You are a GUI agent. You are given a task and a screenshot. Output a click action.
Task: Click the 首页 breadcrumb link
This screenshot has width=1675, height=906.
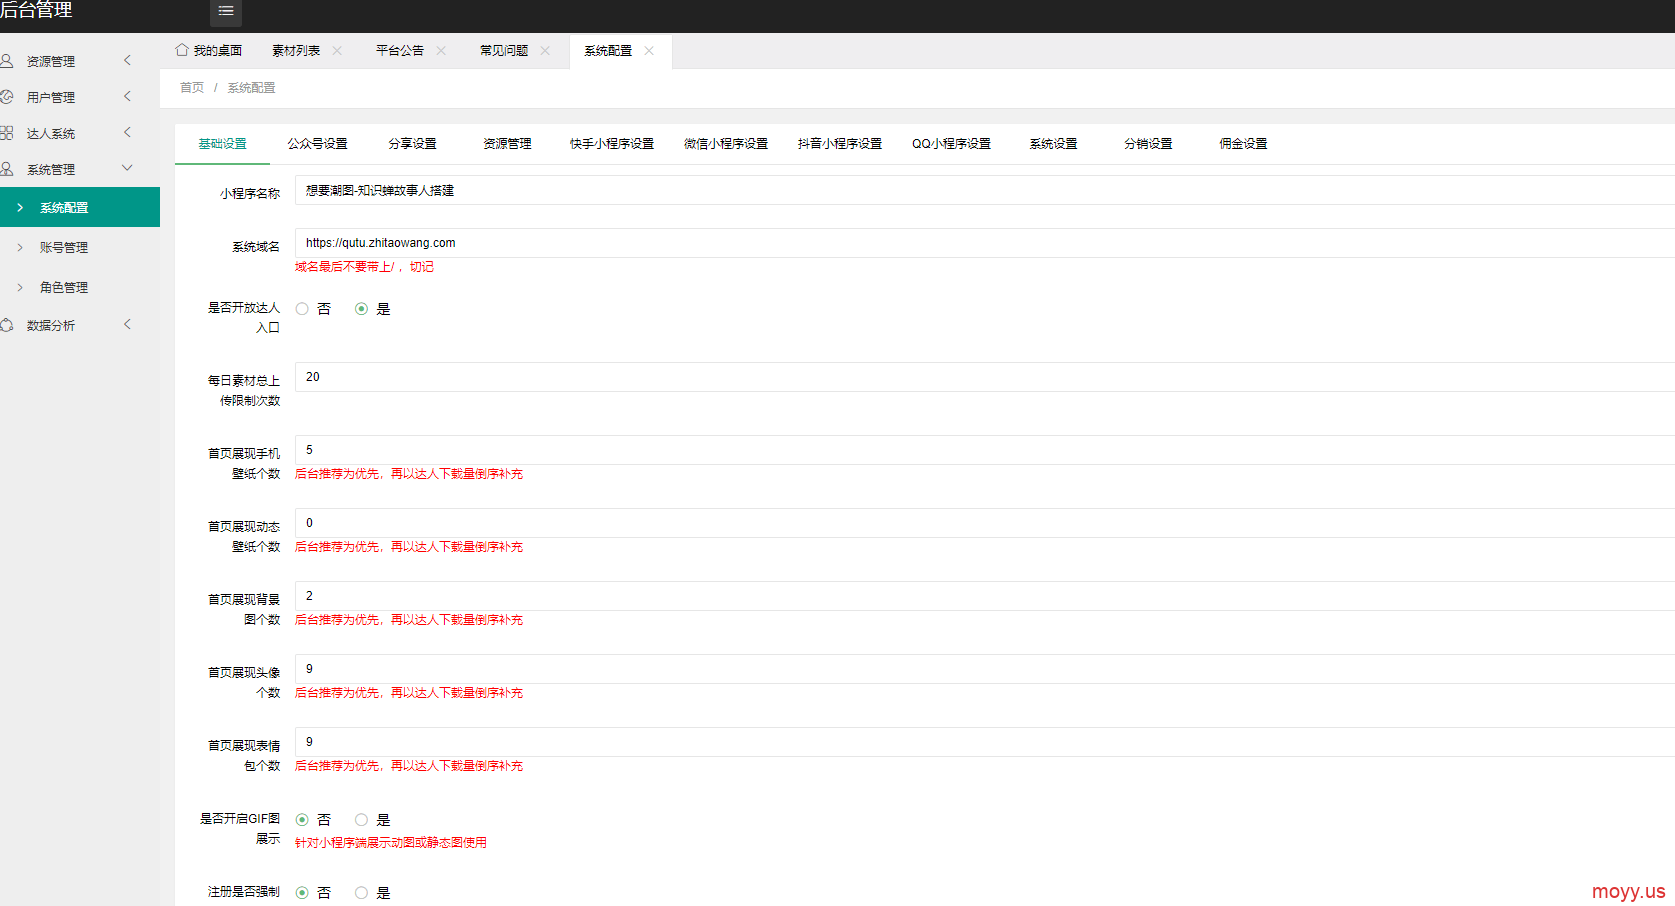point(192,88)
